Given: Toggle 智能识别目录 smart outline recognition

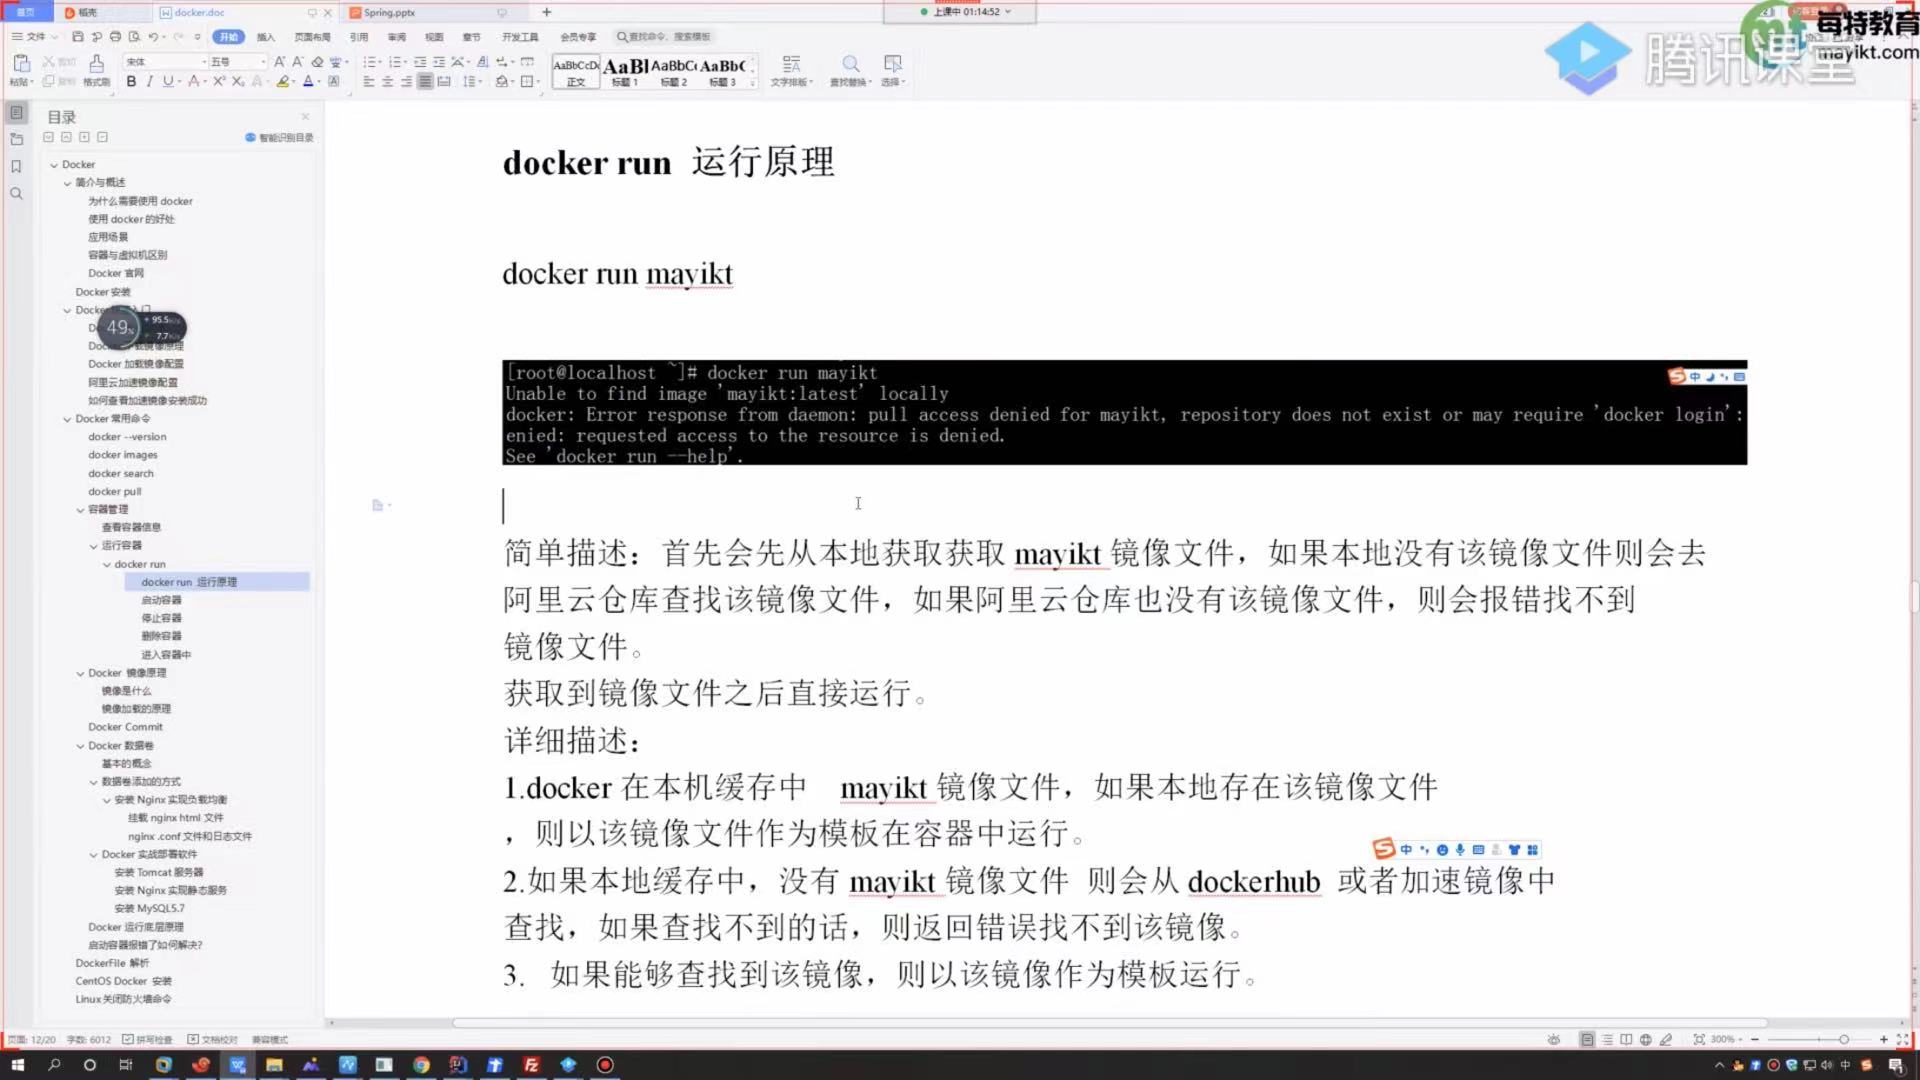Looking at the screenshot, I should click(279, 138).
